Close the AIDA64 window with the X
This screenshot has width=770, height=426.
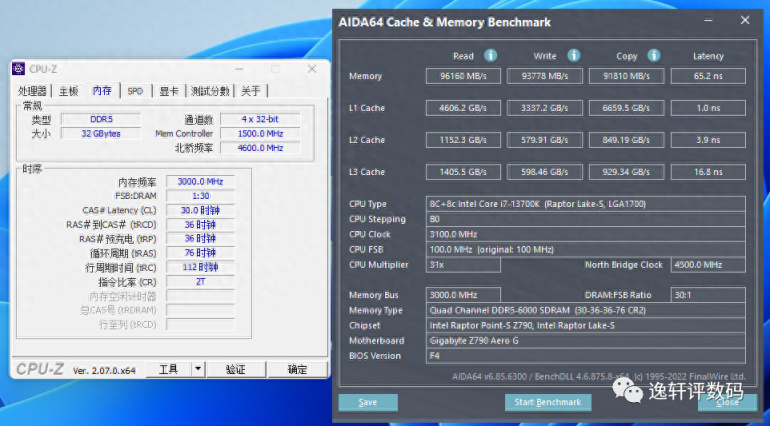click(745, 20)
